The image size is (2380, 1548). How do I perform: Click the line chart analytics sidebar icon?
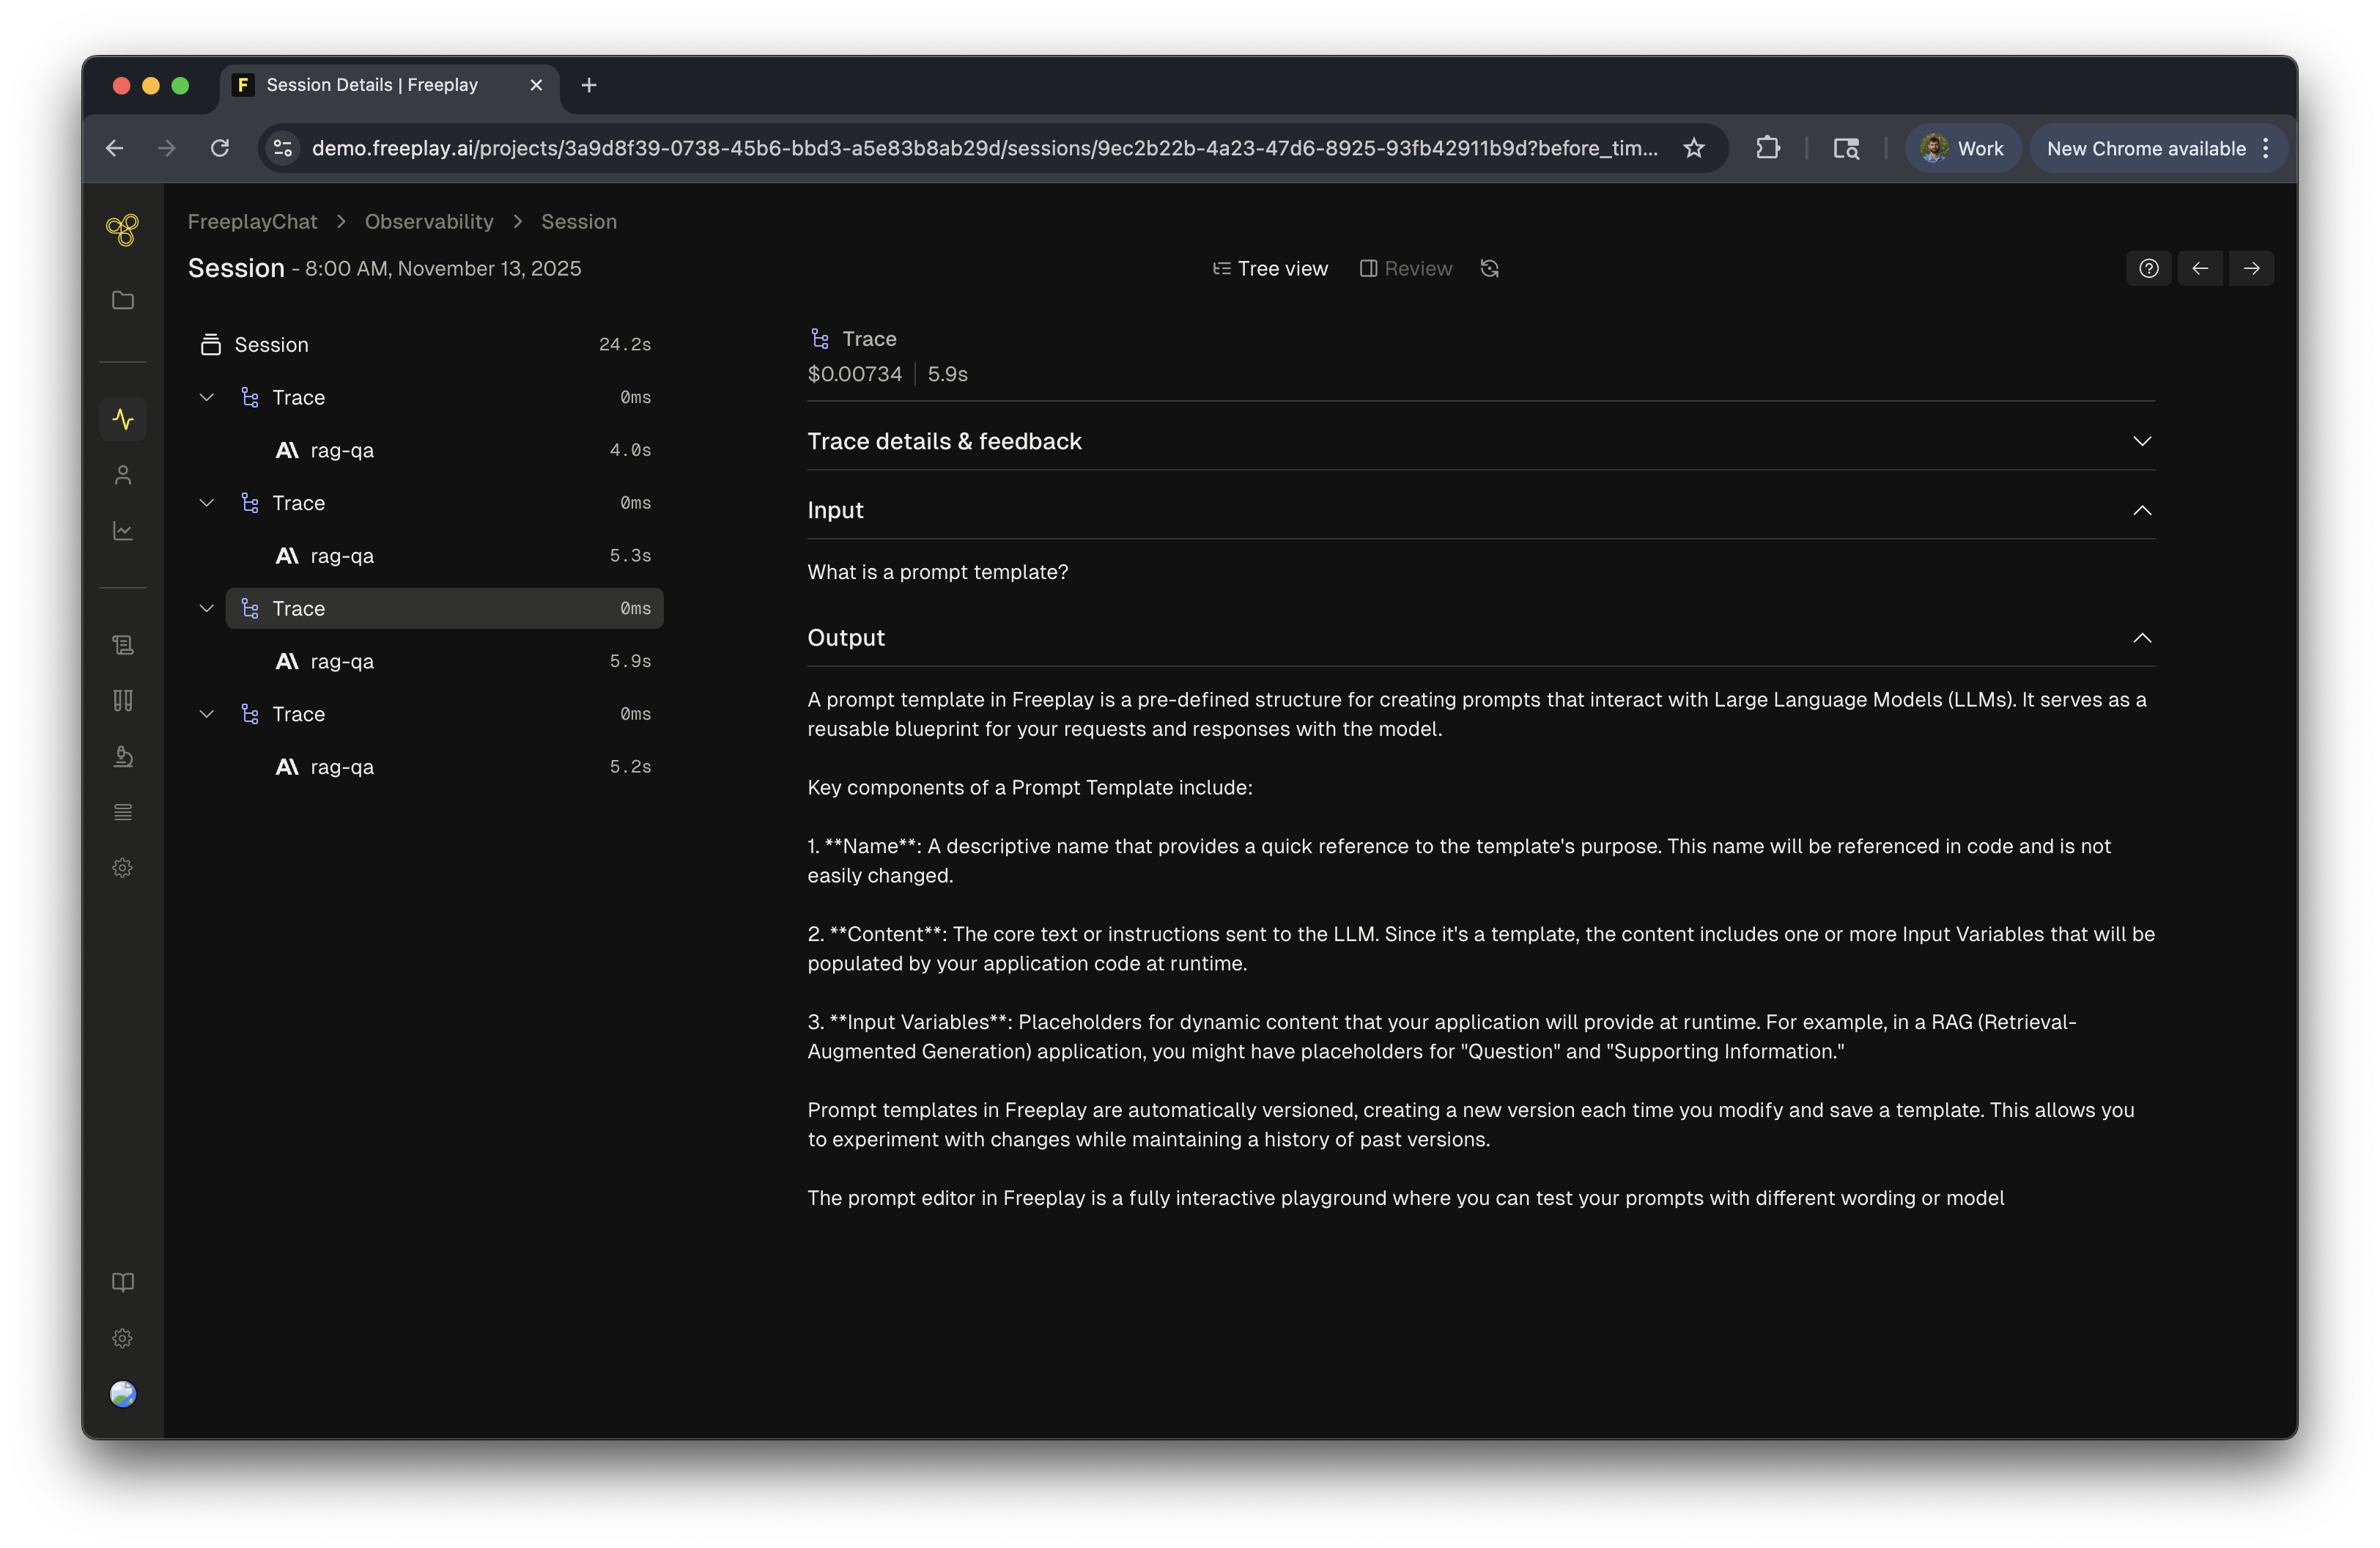pyautogui.click(x=122, y=531)
